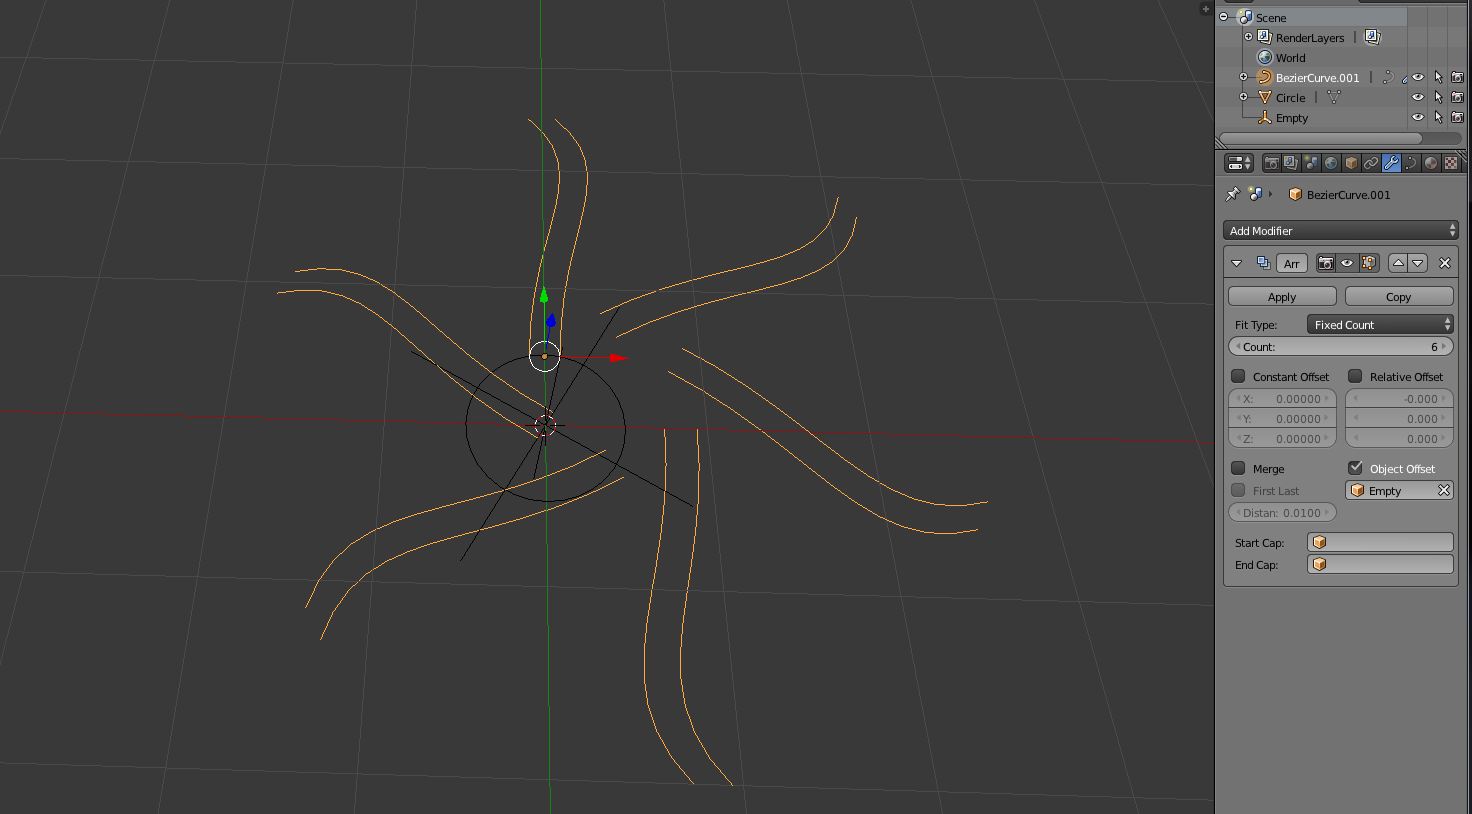
Task: Collapse the Scene tree in outliner
Action: 1223,17
